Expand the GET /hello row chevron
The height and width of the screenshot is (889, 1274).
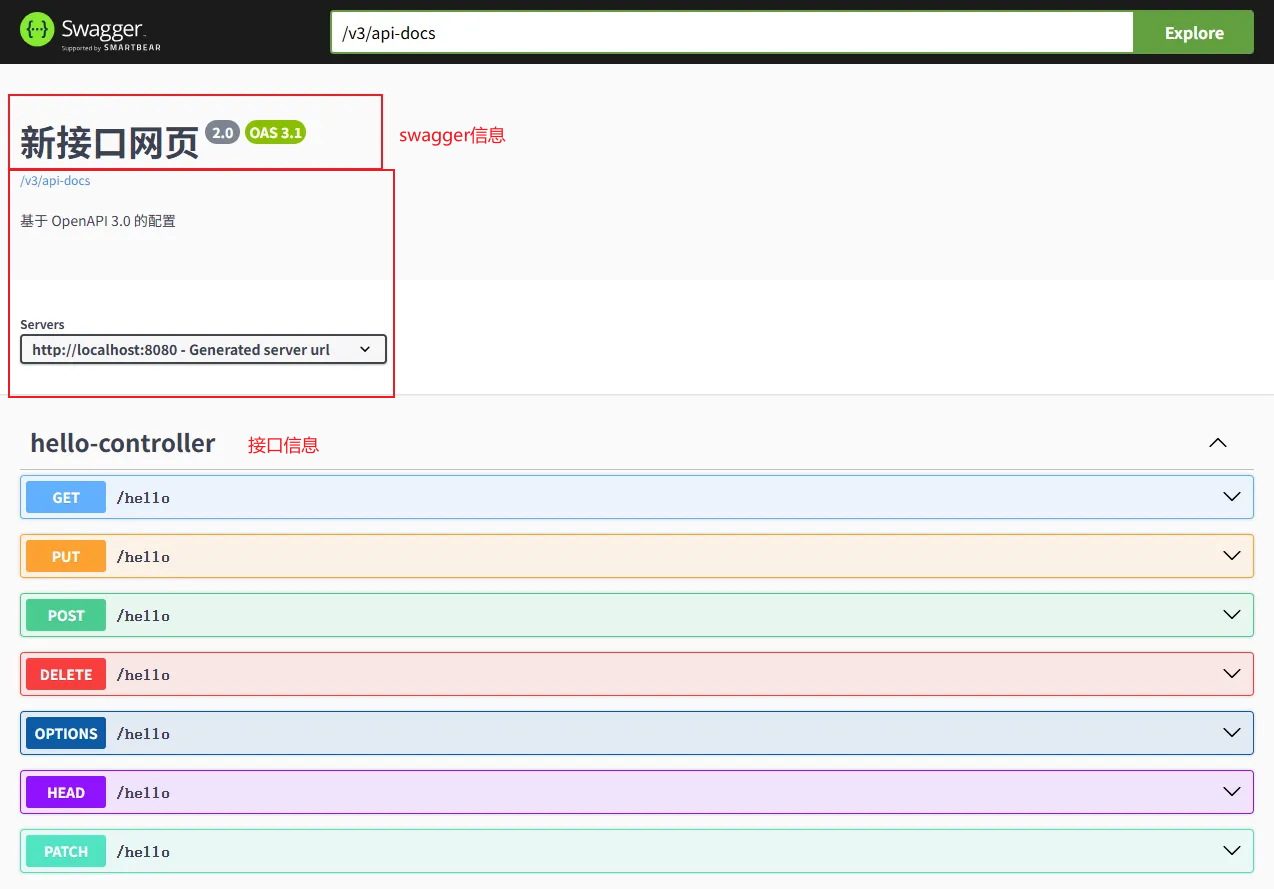tap(1232, 497)
